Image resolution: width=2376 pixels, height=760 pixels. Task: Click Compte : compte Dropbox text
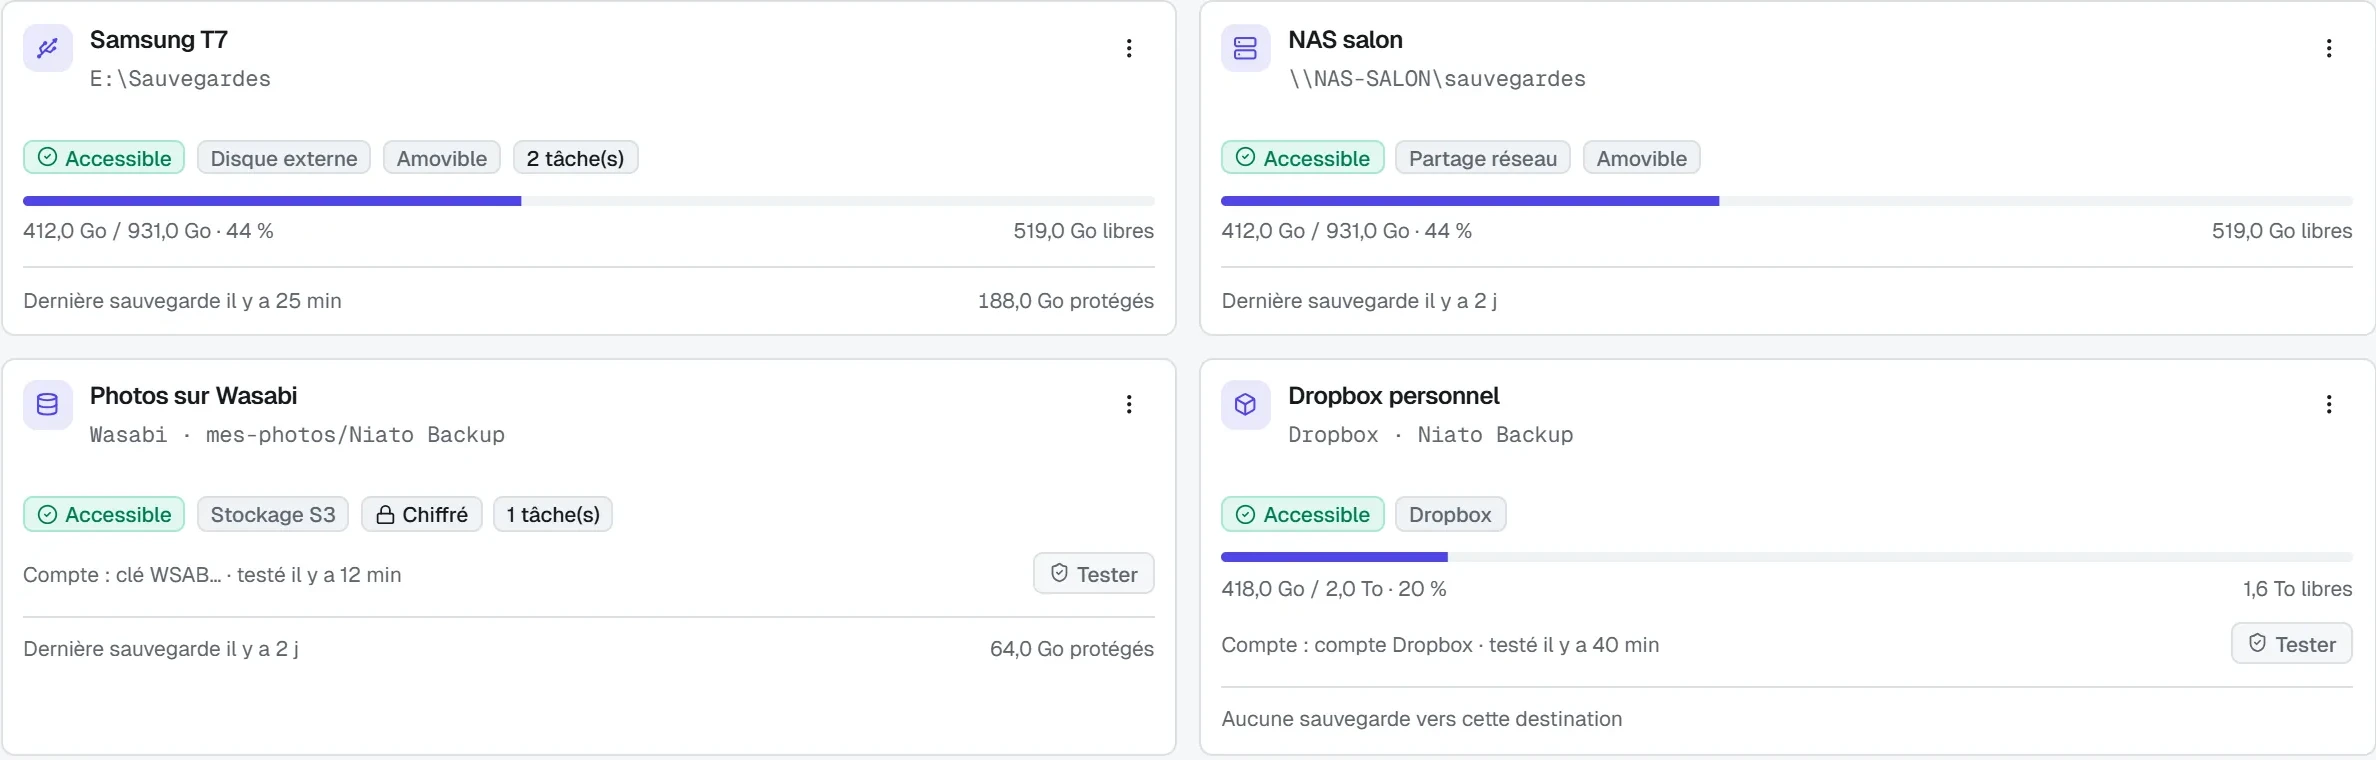(x=1440, y=645)
